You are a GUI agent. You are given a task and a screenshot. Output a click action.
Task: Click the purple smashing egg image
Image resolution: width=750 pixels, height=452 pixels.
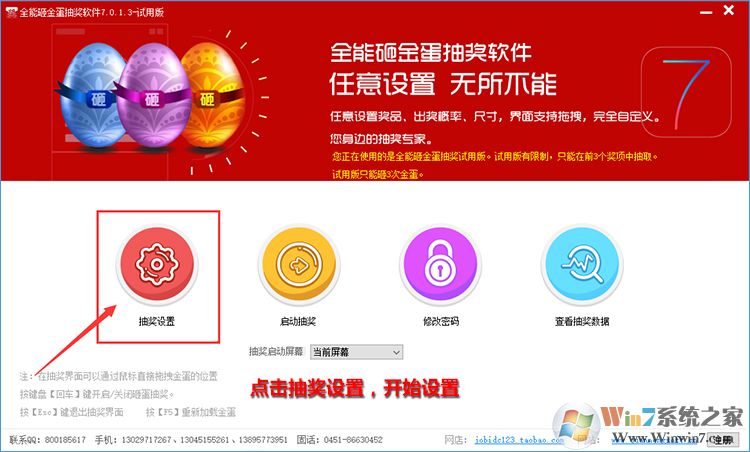[153, 95]
